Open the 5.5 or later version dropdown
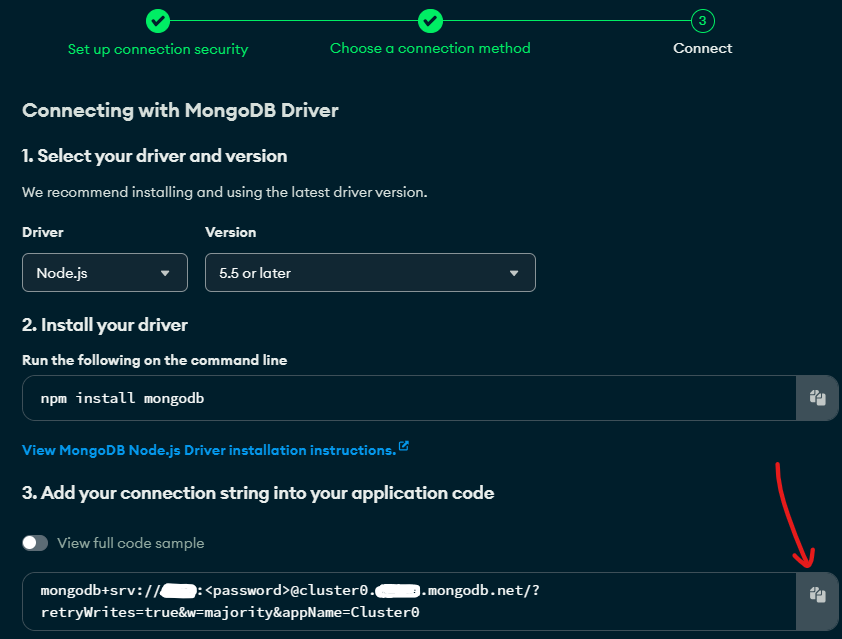 370,273
